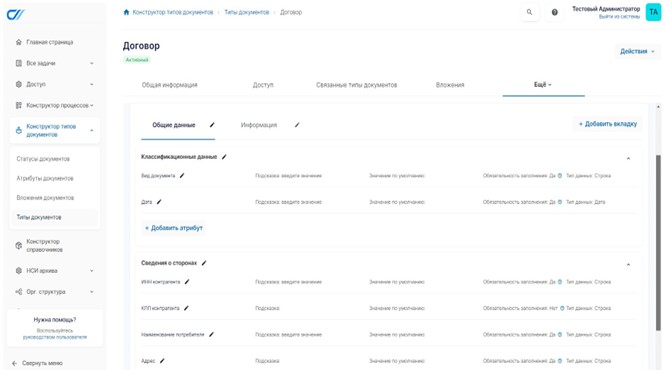Image resolution: width=666 pixels, height=370 pixels.
Task: Switch to the Связанные типы документов tab
Action: (x=356, y=85)
